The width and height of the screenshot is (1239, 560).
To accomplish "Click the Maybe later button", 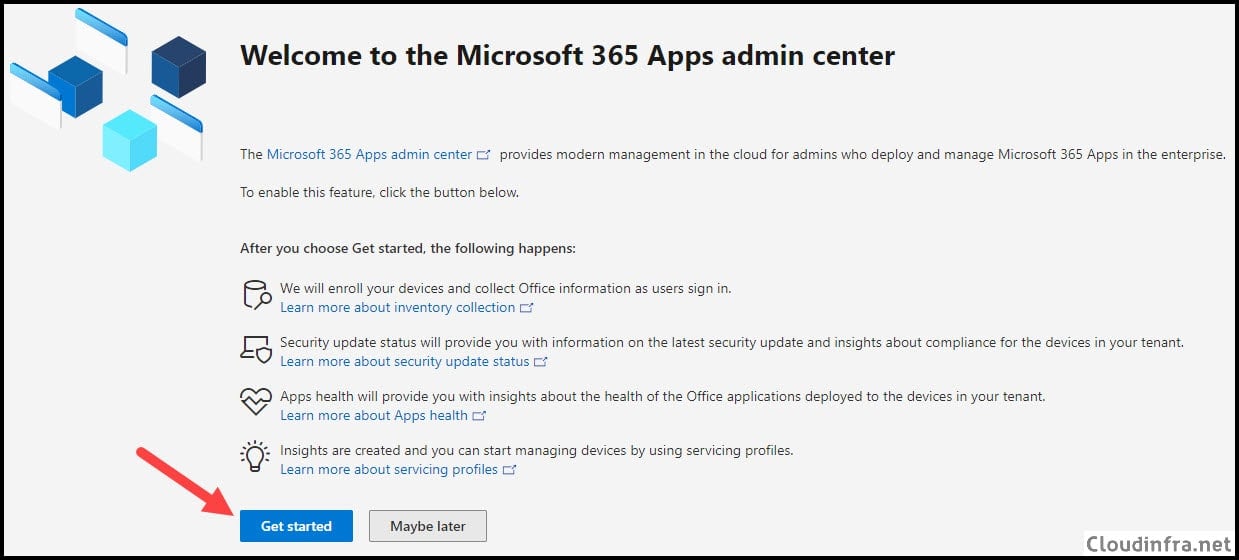I will (428, 526).
